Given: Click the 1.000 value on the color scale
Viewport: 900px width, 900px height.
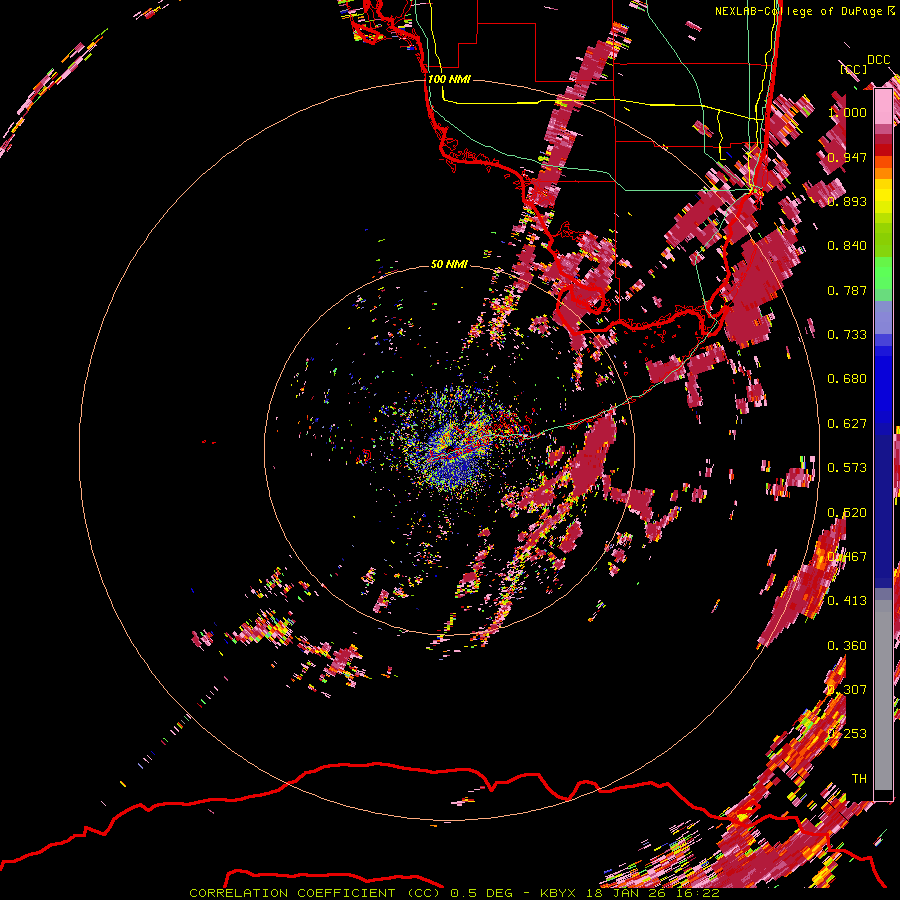Looking at the screenshot, I should (x=847, y=112).
